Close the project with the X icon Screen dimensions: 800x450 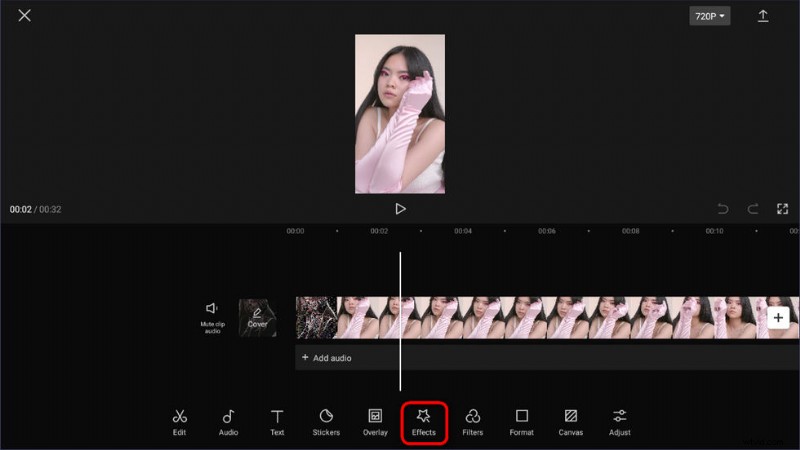tap(24, 15)
